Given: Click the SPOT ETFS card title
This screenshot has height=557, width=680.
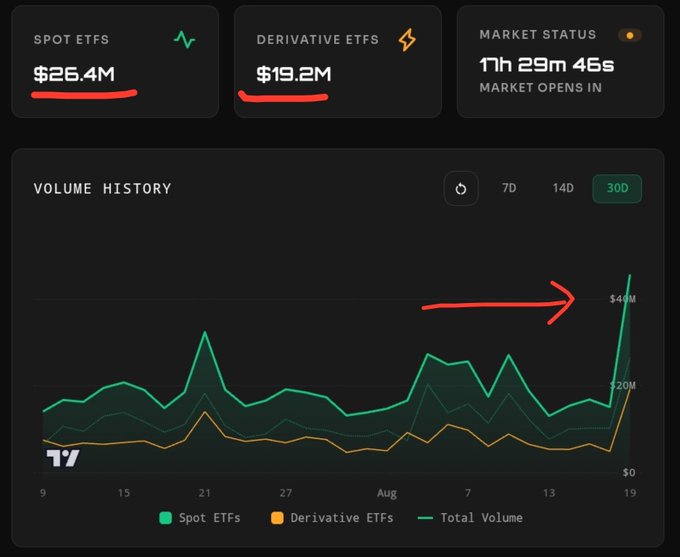Looking at the screenshot, I should 71,39.
